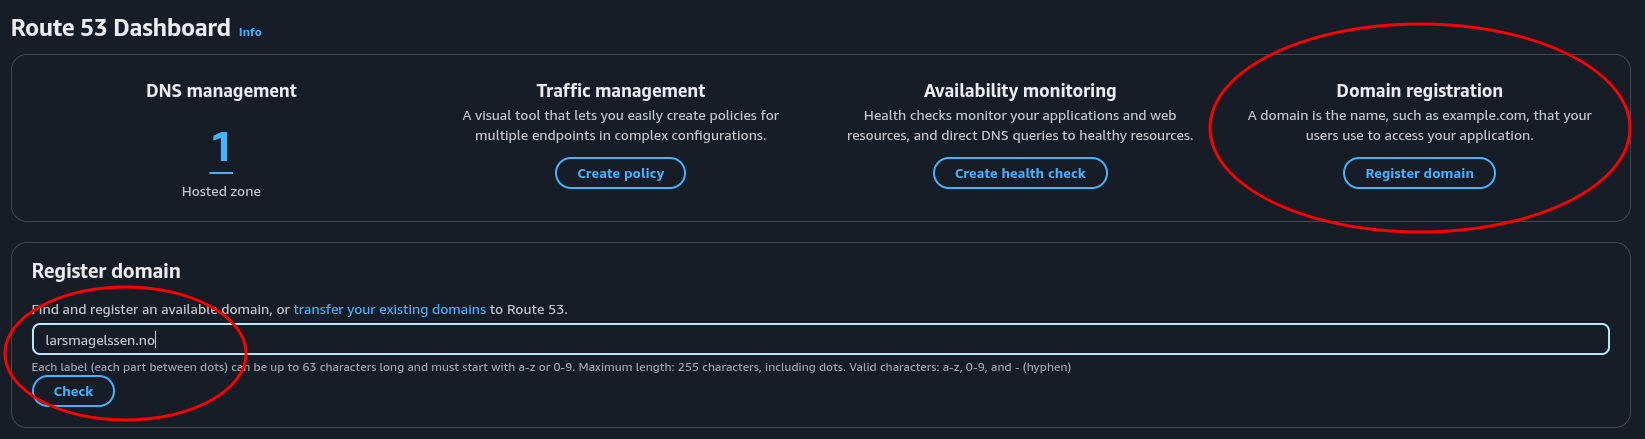Click the Traffic management visual tool description
The height and width of the screenshot is (439, 1645).
(620, 125)
